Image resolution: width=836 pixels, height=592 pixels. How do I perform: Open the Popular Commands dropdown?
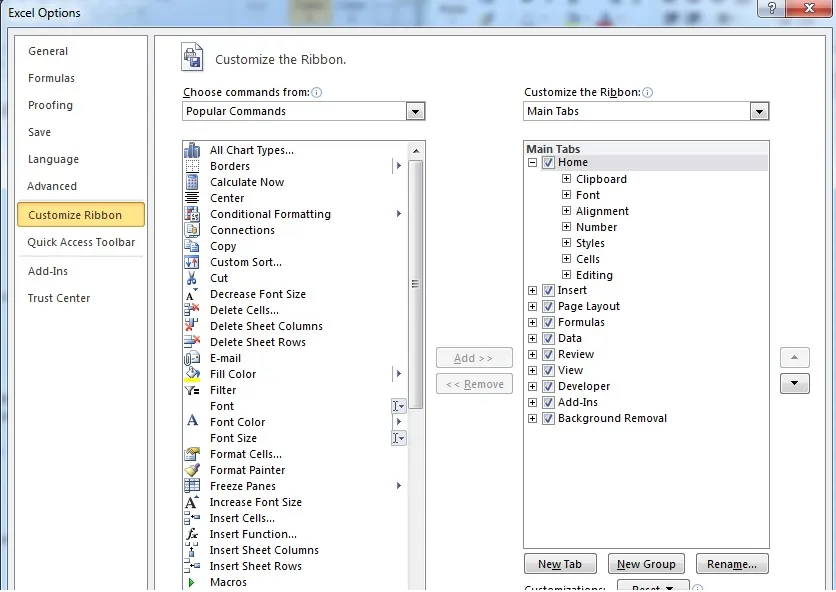click(x=415, y=111)
